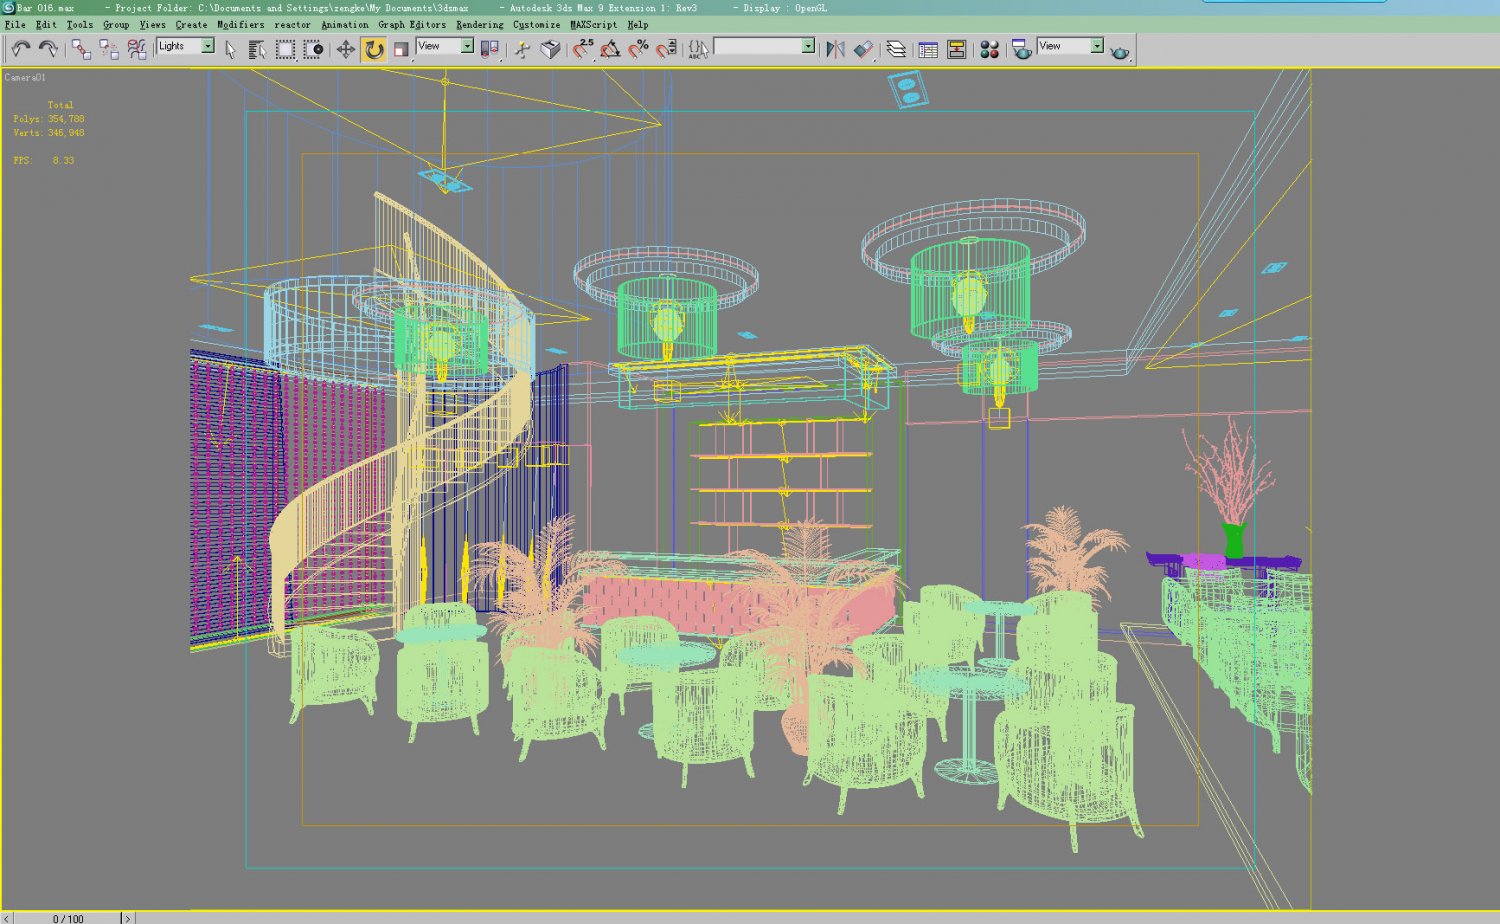Viewport: 1500px width, 924px height.
Task: Open the Selection Filter dropdown showing Lights
Action: point(207,47)
